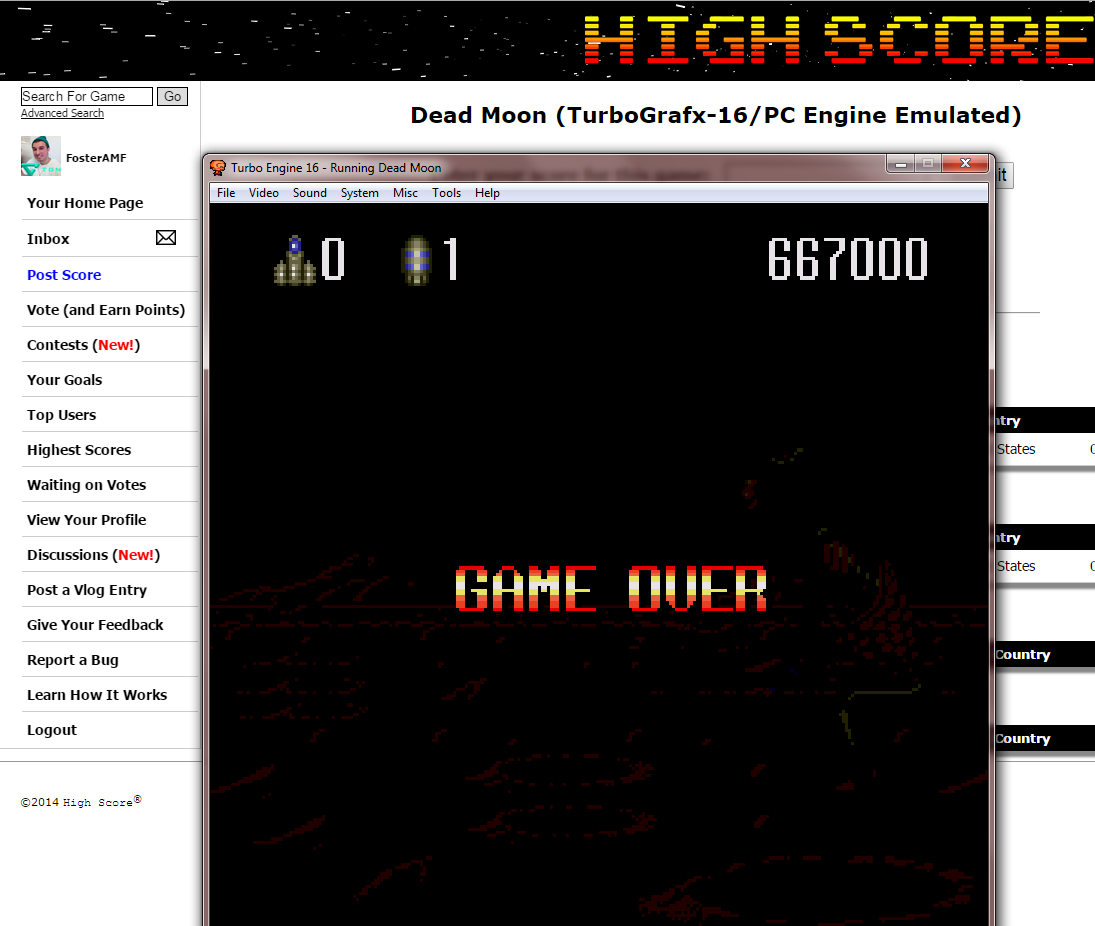This screenshot has width=1095, height=926.
Task: Go to Vote (and Earn Points)
Action: pyautogui.click(x=106, y=310)
